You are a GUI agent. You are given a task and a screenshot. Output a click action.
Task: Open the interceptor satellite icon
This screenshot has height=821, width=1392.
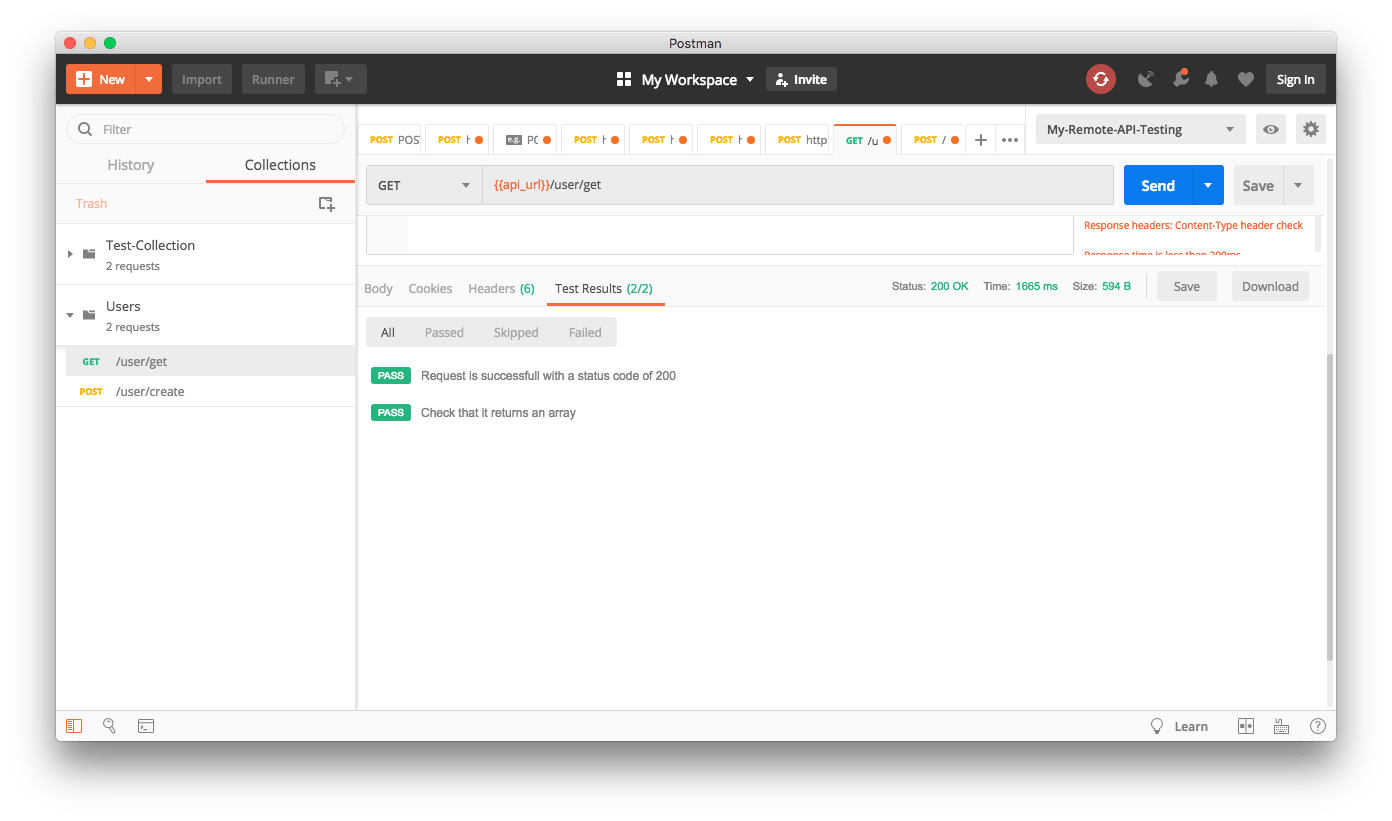click(1146, 79)
